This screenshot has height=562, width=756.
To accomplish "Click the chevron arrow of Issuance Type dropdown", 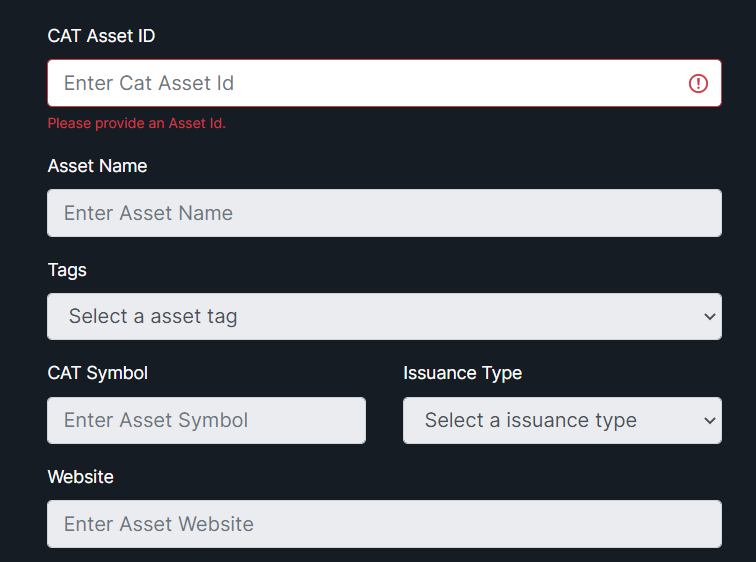I will pos(709,420).
